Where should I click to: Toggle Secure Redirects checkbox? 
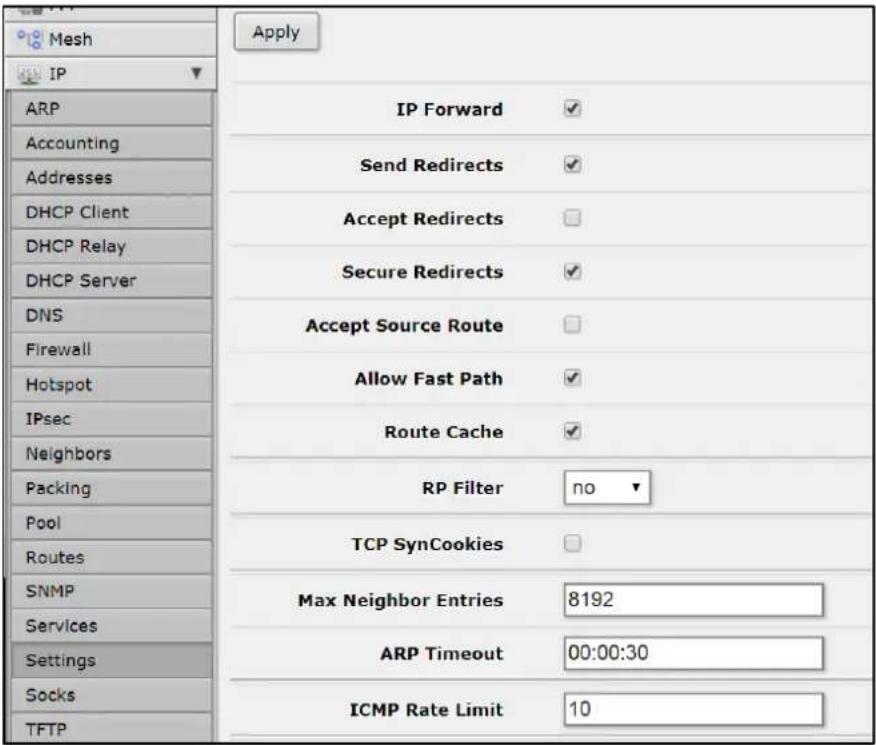(x=572, y=271)
